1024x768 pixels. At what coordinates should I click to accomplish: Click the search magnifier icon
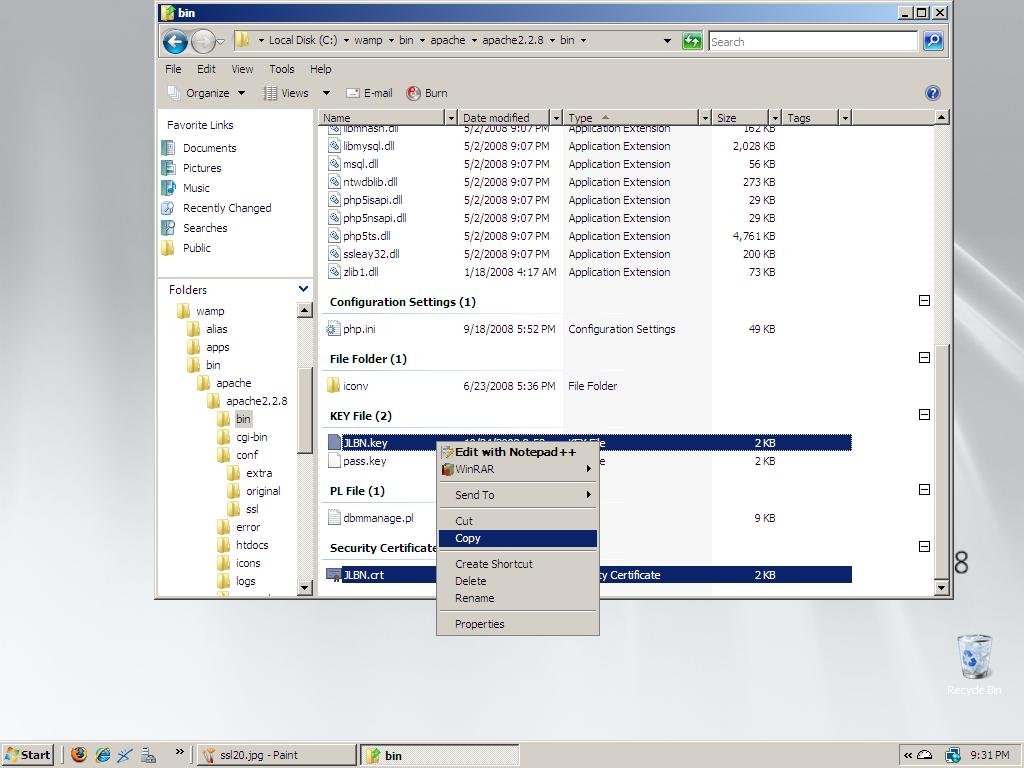point(932,41)
